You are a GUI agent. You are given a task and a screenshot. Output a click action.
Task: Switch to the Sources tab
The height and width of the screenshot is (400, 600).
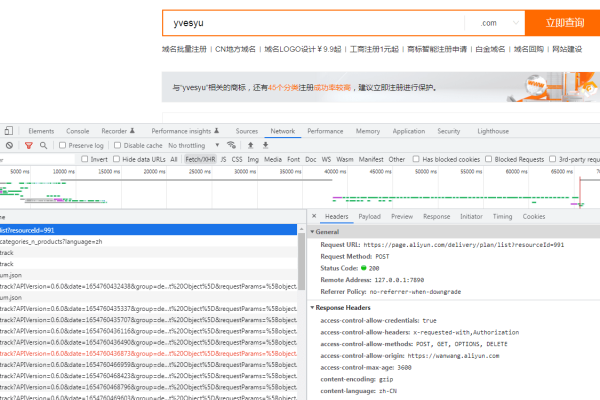[x=247, y=131]
